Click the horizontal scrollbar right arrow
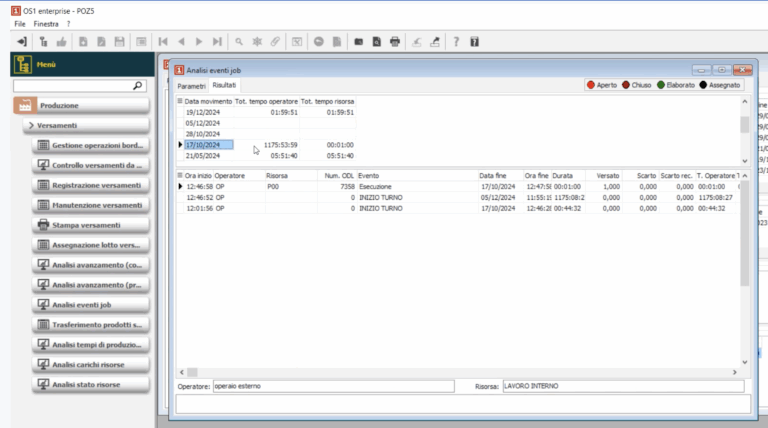Screen dimensions: 768x428 tap(734, 372)
